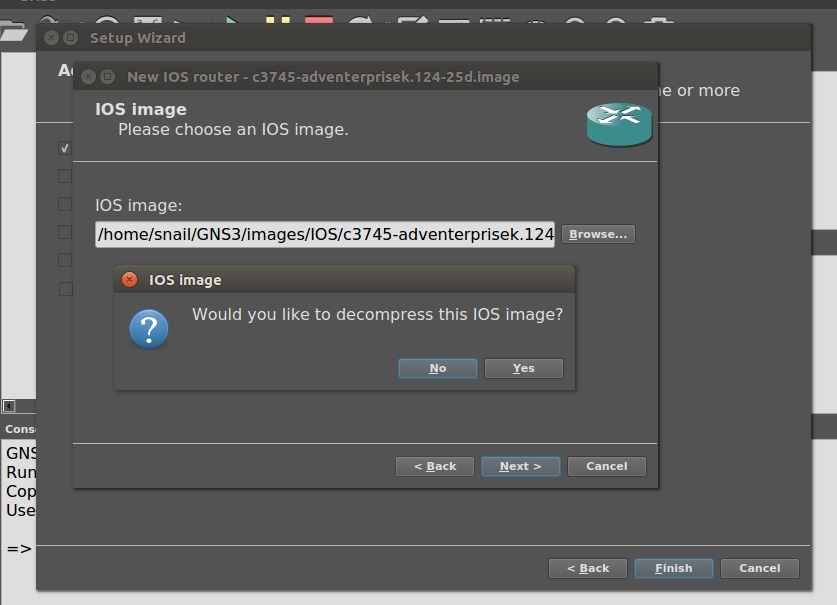Click the blue question mark icon

pos(149,329)
